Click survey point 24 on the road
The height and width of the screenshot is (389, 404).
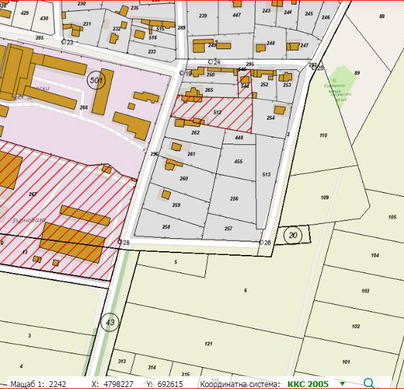(x=214, y=62)
